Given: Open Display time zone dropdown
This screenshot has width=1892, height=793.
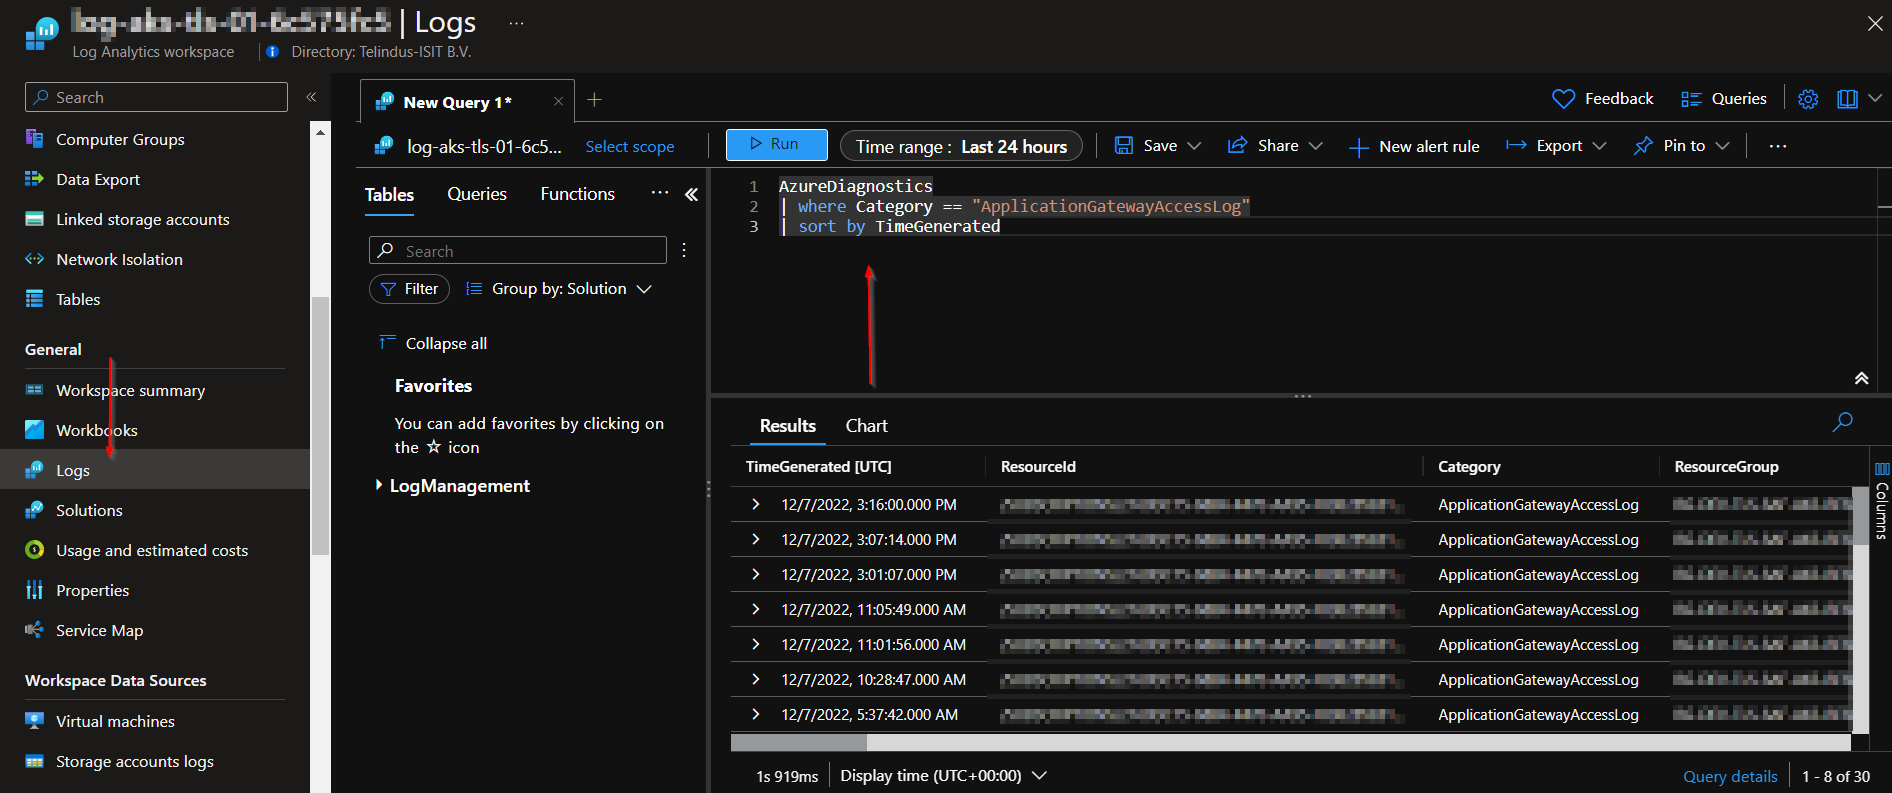Looking at the screenshot, I should tap(943, 776).
